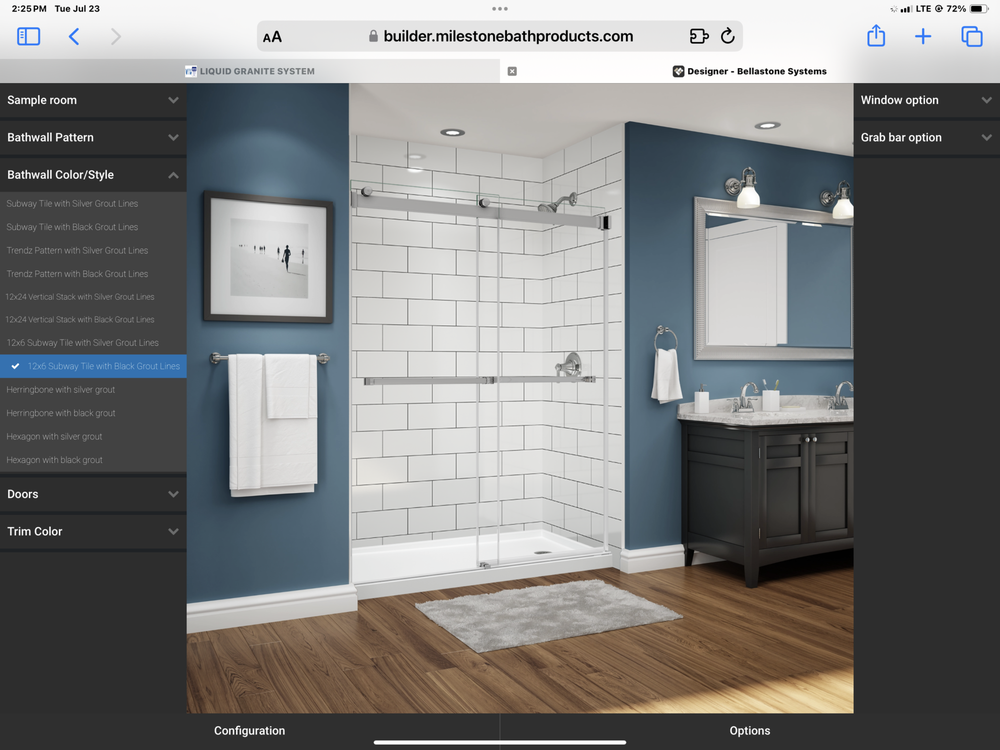Select Subway Tile with Silver Grout Lines

point(72,204)
